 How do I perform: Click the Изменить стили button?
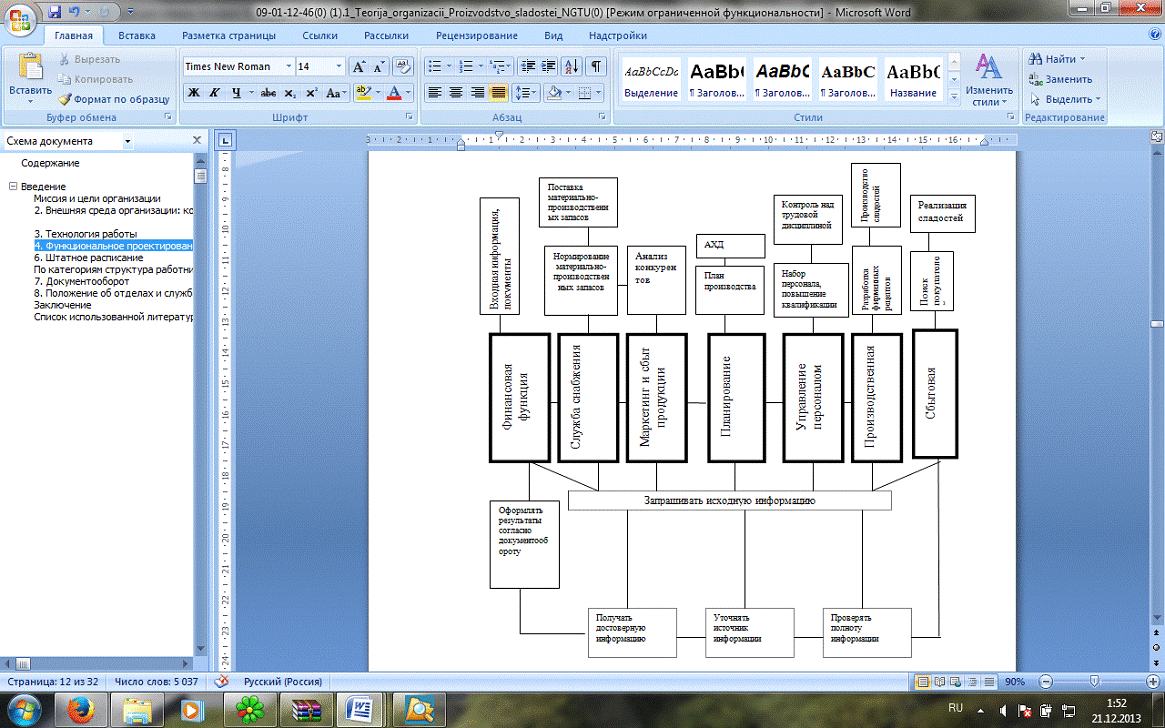tap(988, 80)
